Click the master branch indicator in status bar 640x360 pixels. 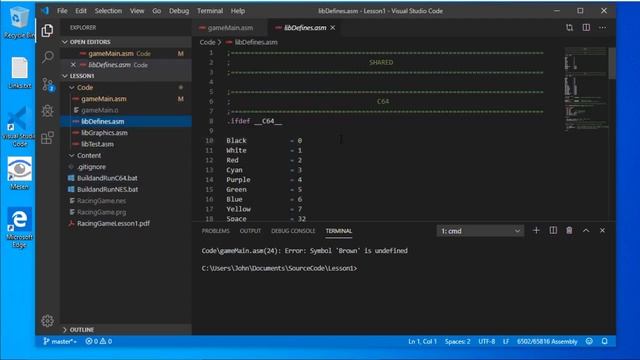[x=60, y=341]
